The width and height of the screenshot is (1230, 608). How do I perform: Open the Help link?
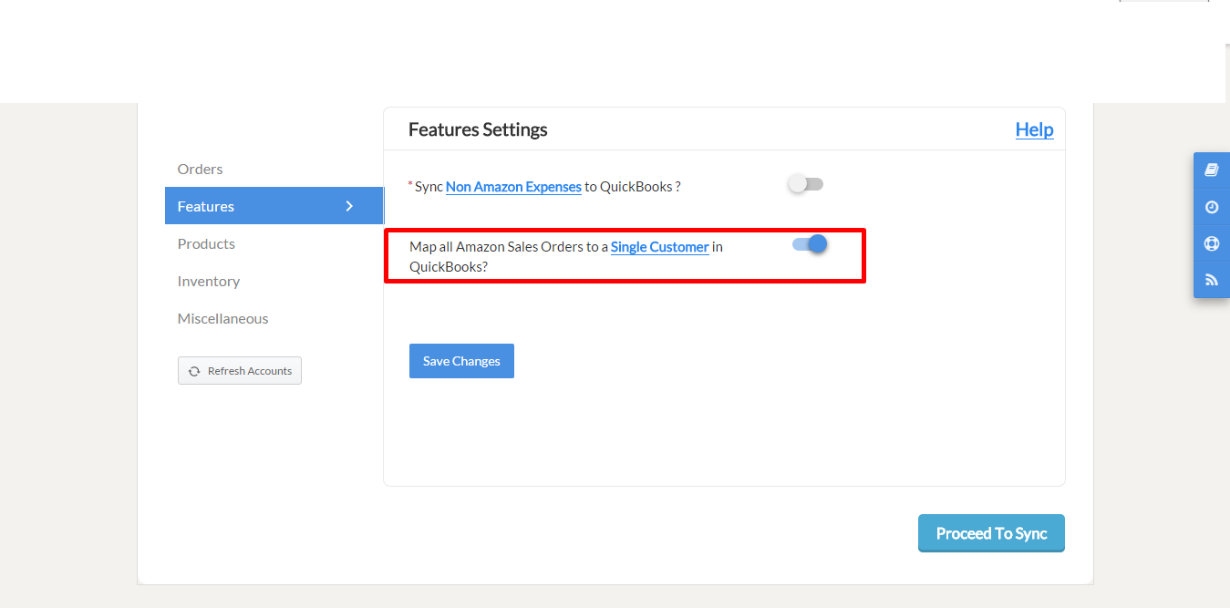coord(1034,129)
